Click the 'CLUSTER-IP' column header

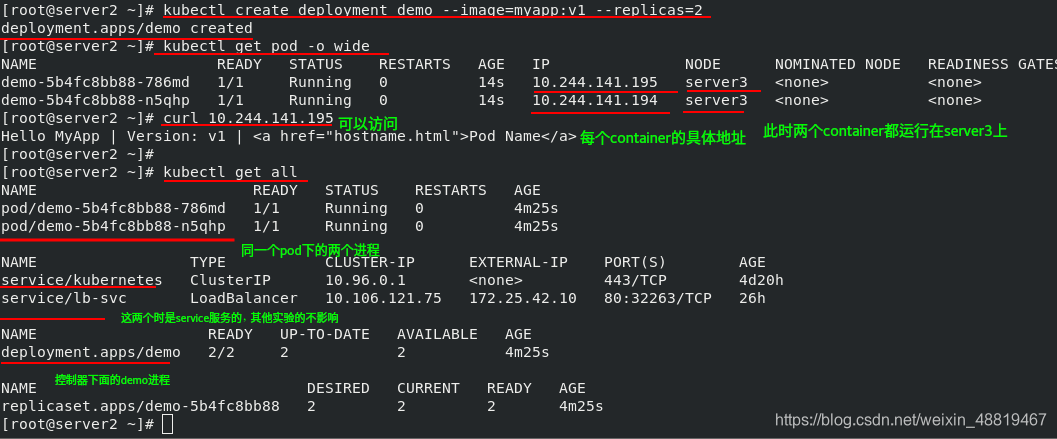(x=369, y=262)
